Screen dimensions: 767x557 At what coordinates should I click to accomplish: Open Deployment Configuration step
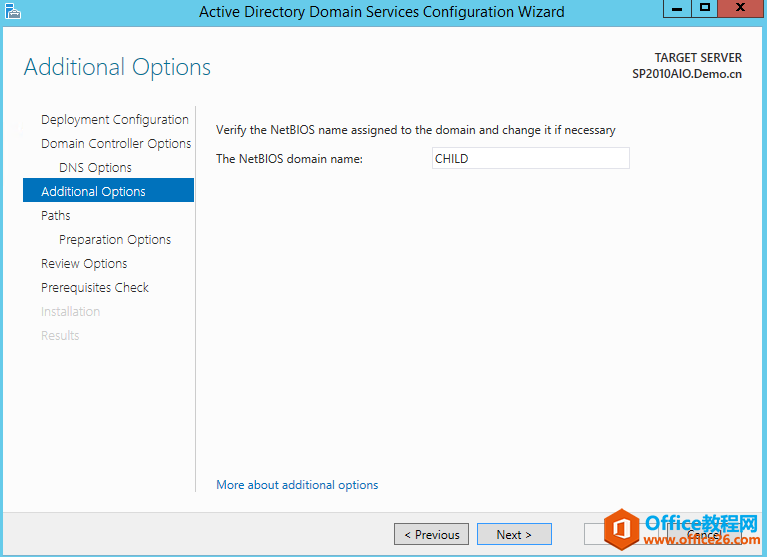coord(114,120)
